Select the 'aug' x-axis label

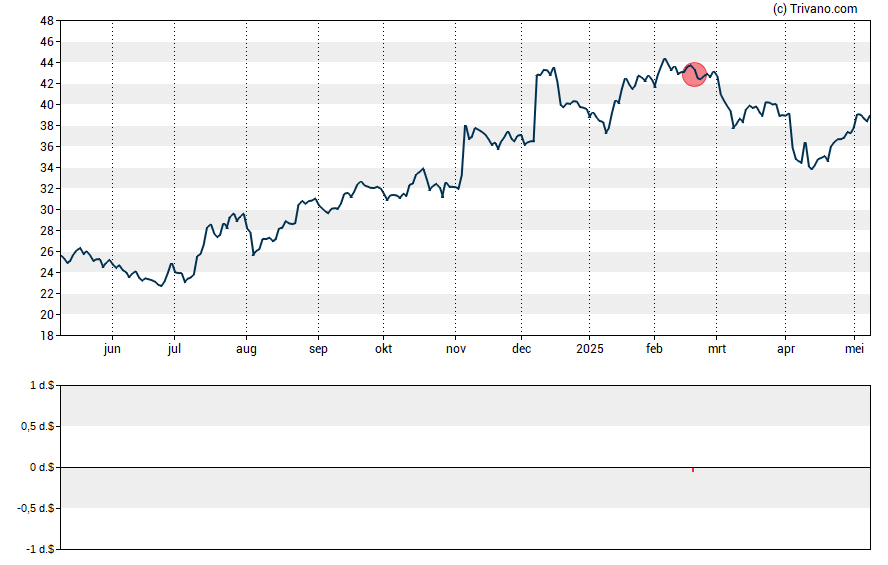click(x=246, y=349)
